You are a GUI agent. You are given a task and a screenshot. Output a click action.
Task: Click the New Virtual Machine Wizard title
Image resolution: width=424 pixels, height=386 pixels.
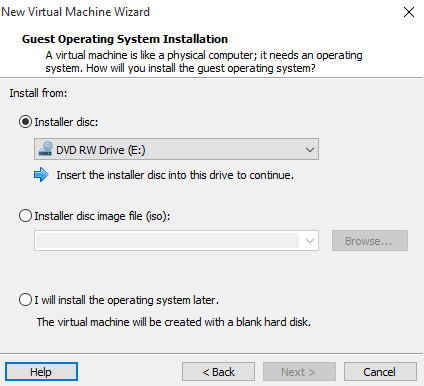[x=75, y=12]
